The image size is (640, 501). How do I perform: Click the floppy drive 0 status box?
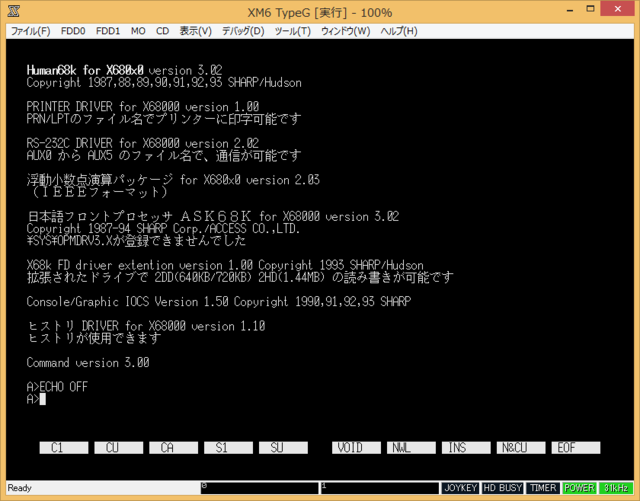click(259, 488)
